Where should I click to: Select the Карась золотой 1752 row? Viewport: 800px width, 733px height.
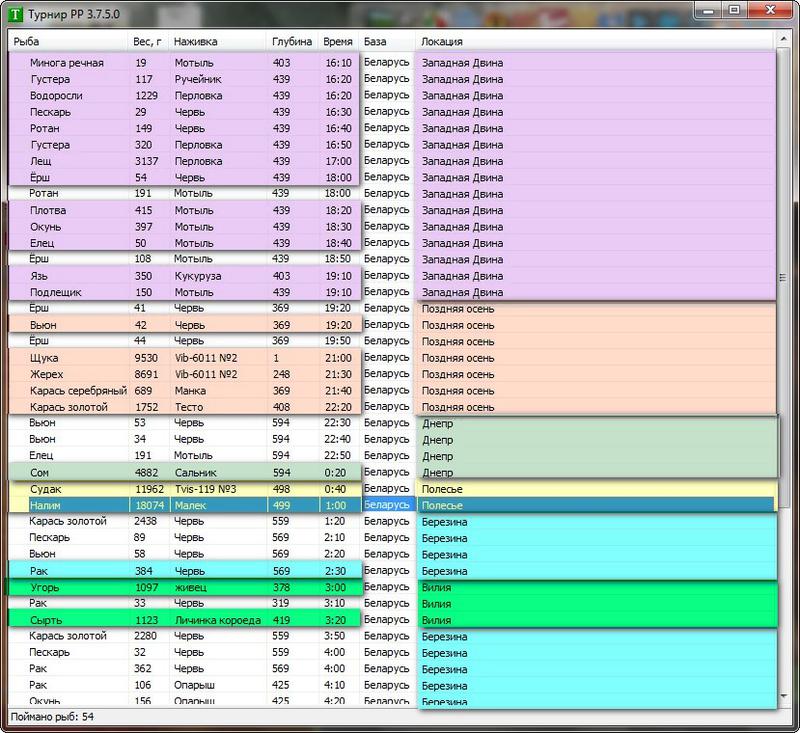pos(392,407)
